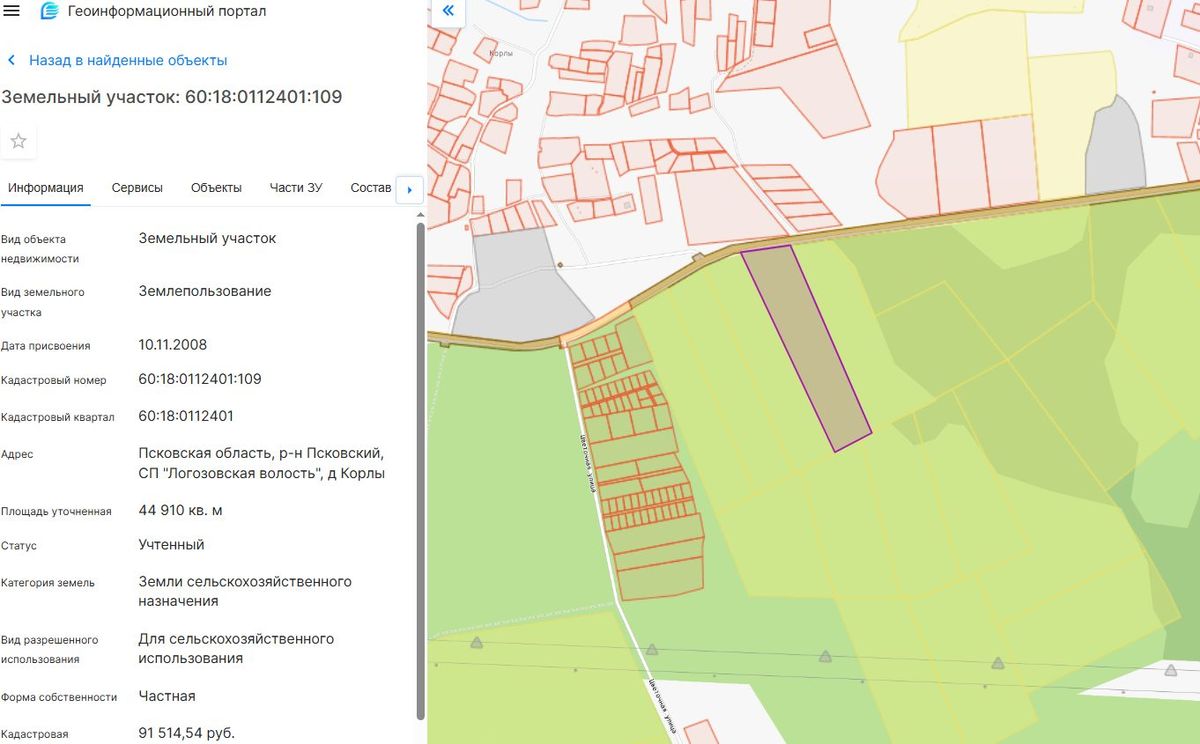Click the Дата присвоения field label
This screenshot has height=744, width=1200.
click(46, 346)
